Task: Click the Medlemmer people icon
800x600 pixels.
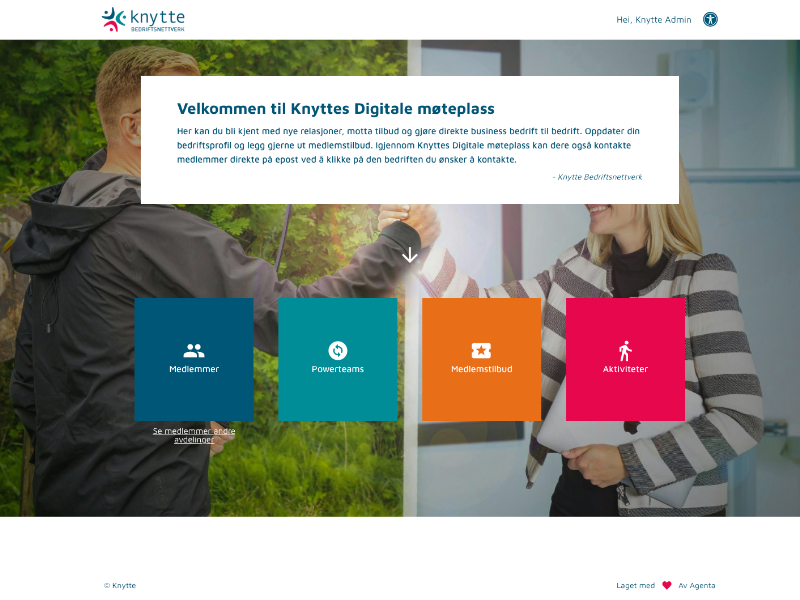Action: click(x=194, y=351)
